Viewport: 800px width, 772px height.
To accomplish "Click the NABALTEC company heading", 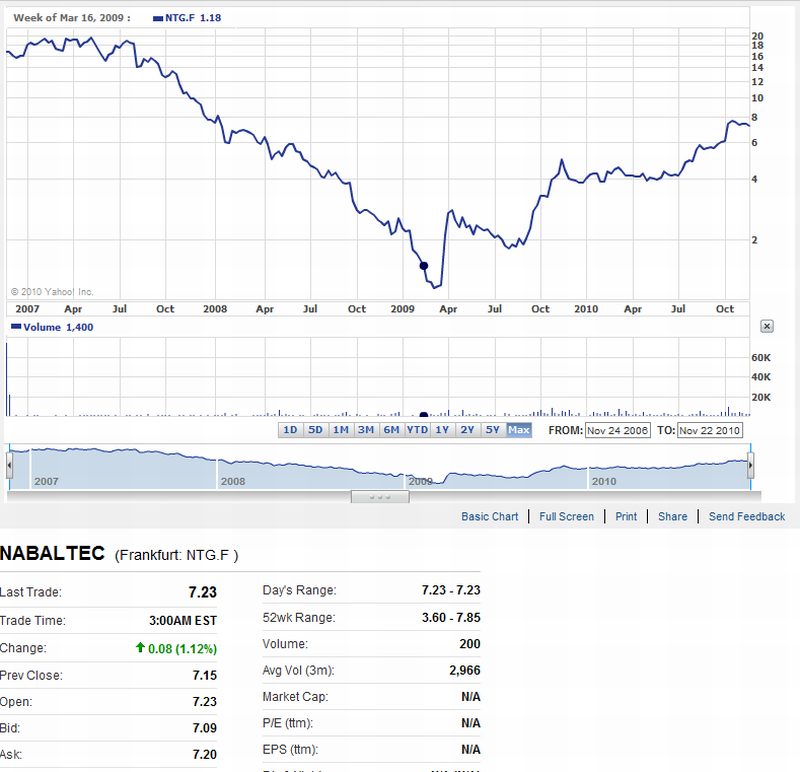I will click(x=53, y=553).
